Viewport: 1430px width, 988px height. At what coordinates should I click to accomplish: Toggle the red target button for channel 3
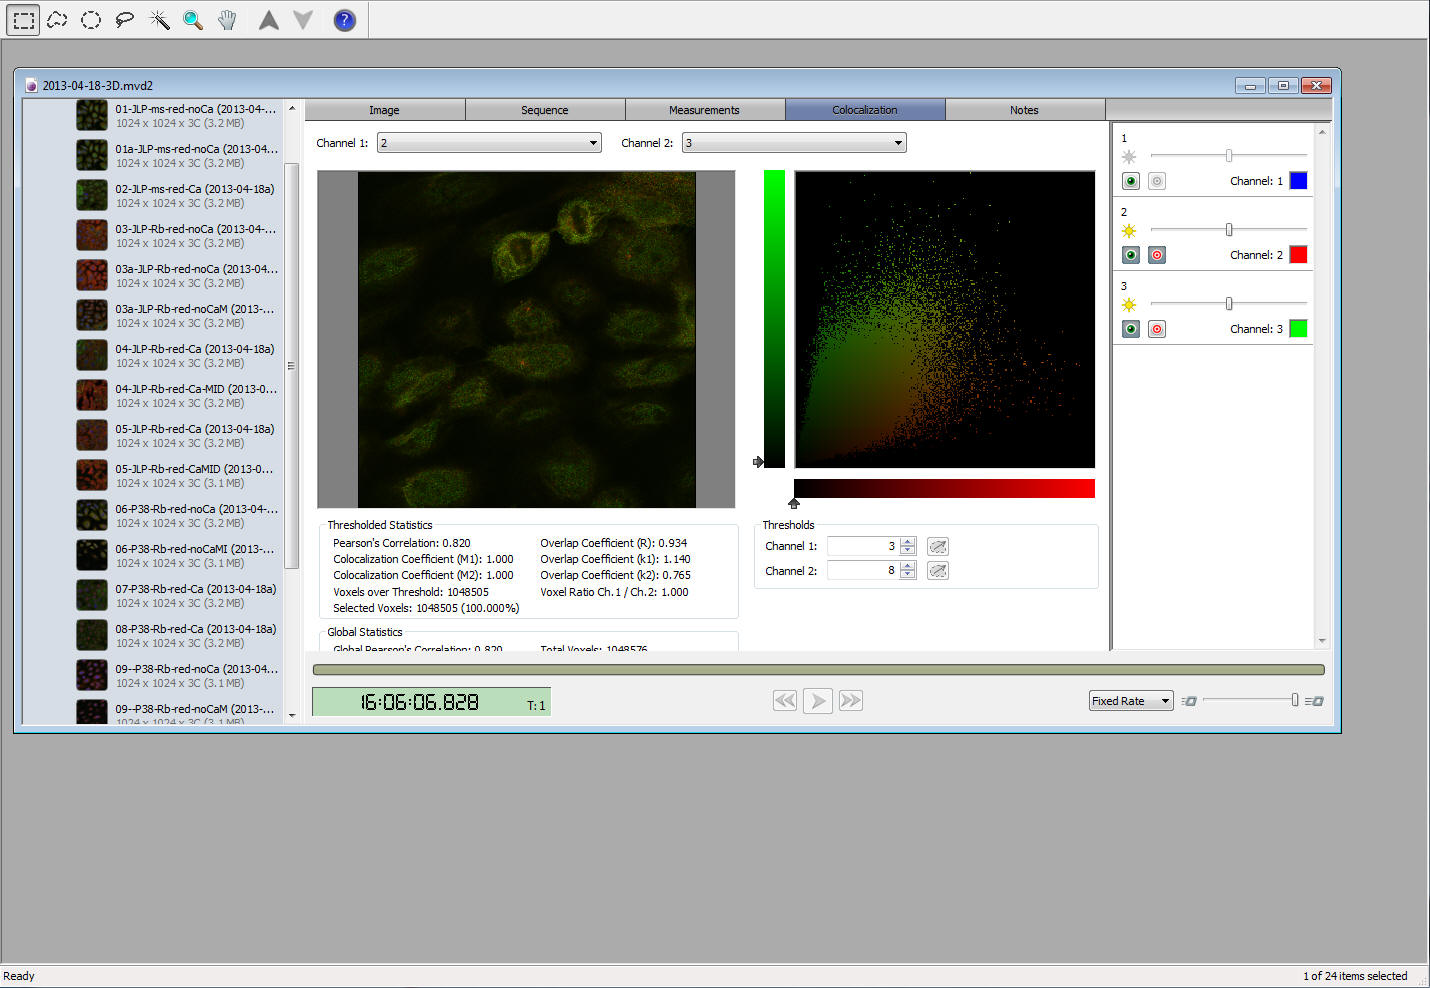1157,329
